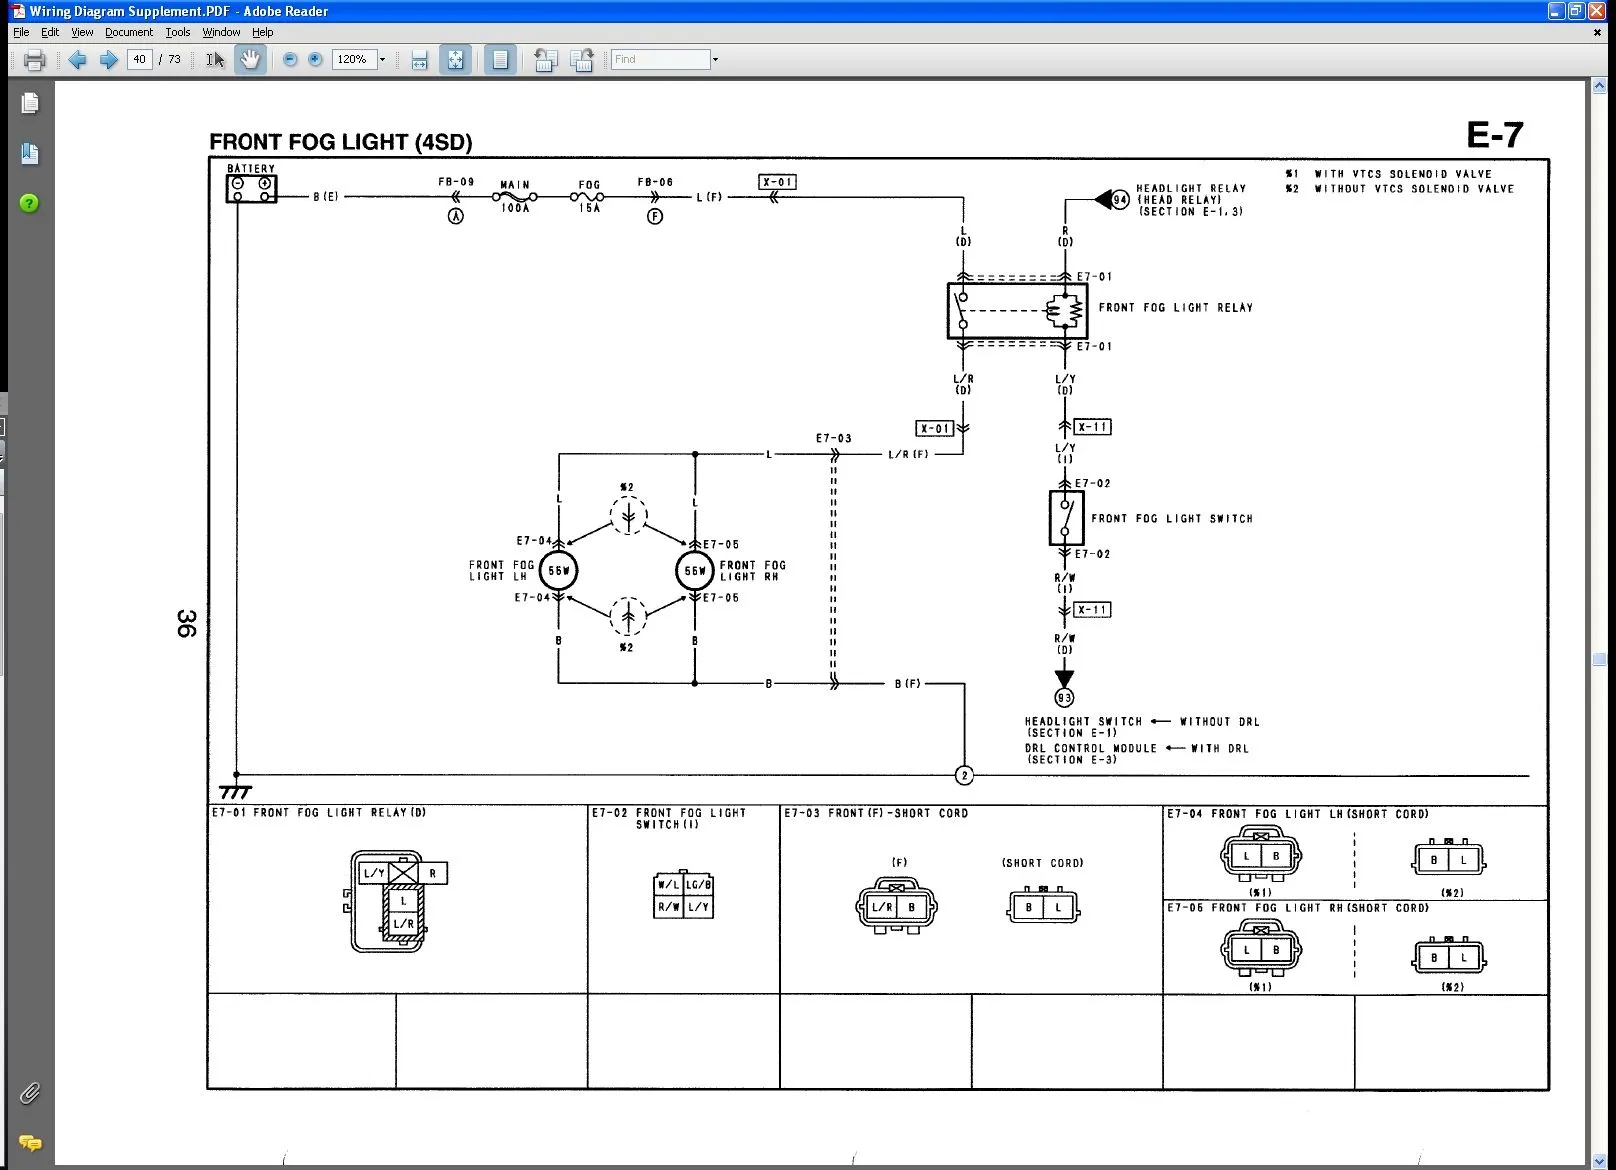1616x1170 pixels.
Task: Open the Bookmarks panel in sidebar
Action: (x=30, y=153)
